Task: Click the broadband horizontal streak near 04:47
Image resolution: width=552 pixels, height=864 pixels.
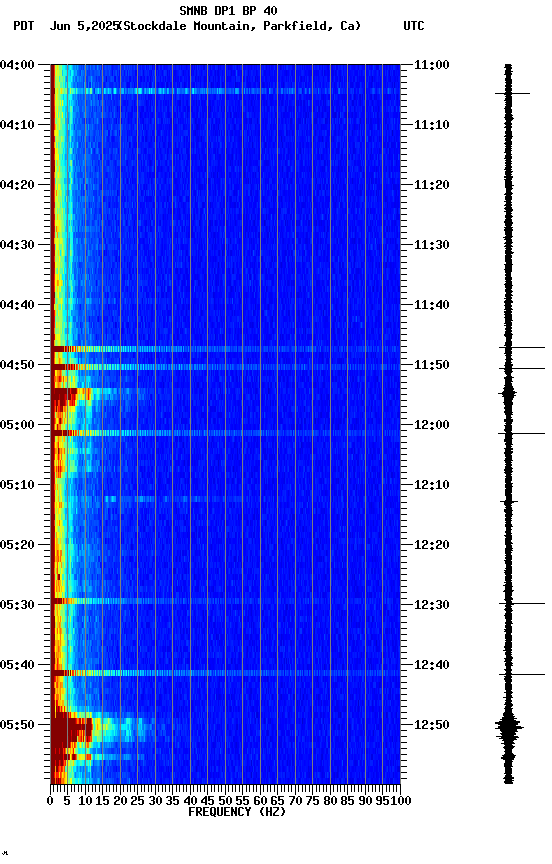Action: pos(225,349)
